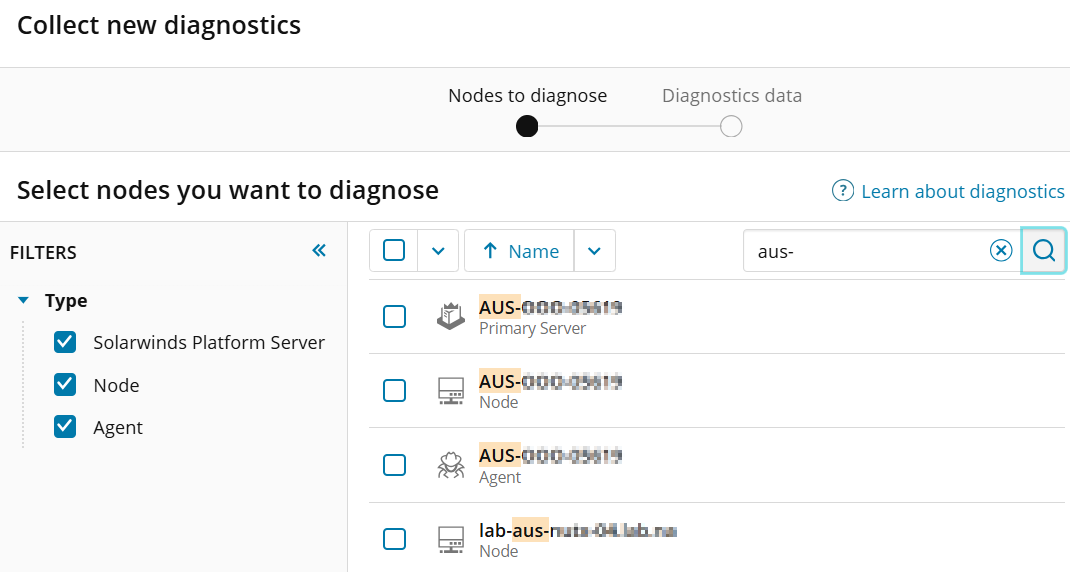This screenshot has width=1070, height=572.
Task: Go to the Nodes to diagnose step
Action: tap(527, 96)
